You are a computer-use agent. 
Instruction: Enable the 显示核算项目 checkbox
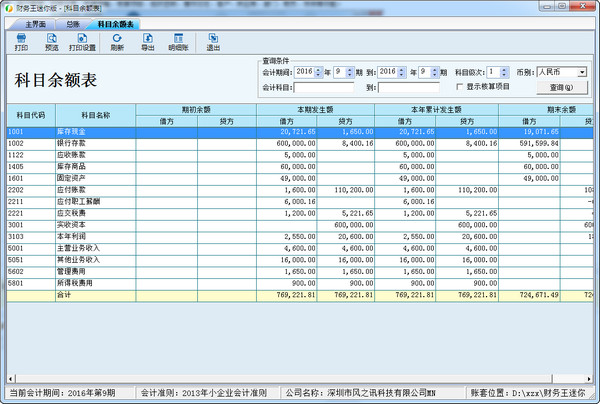(459, 87)
